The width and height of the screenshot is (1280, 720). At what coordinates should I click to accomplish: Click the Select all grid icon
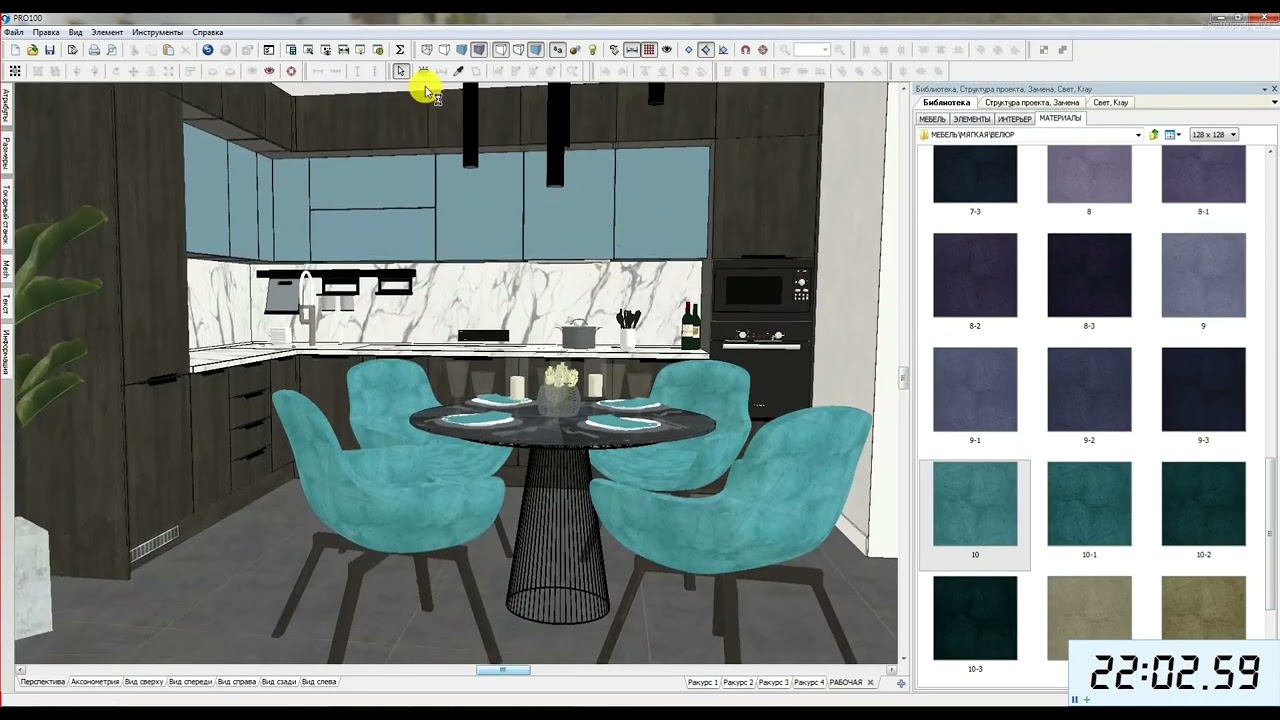[15, 71]
